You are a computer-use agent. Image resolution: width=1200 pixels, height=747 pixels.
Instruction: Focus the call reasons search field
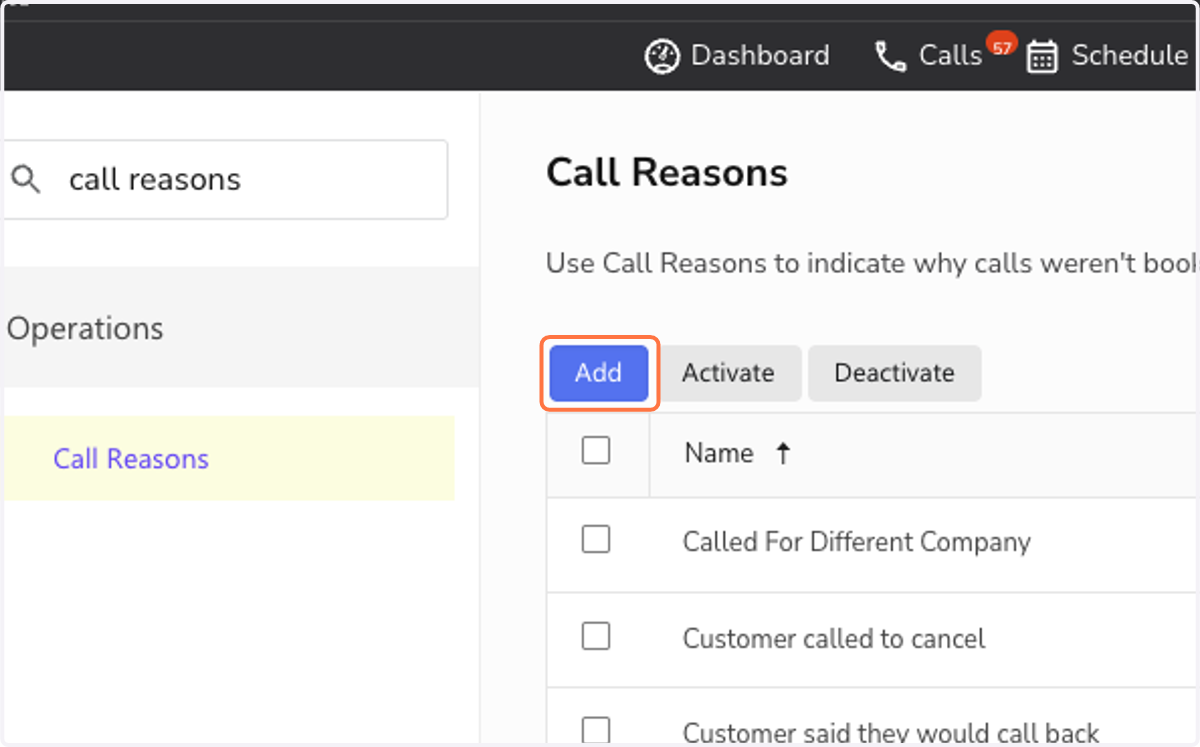(x=226, y=180)
